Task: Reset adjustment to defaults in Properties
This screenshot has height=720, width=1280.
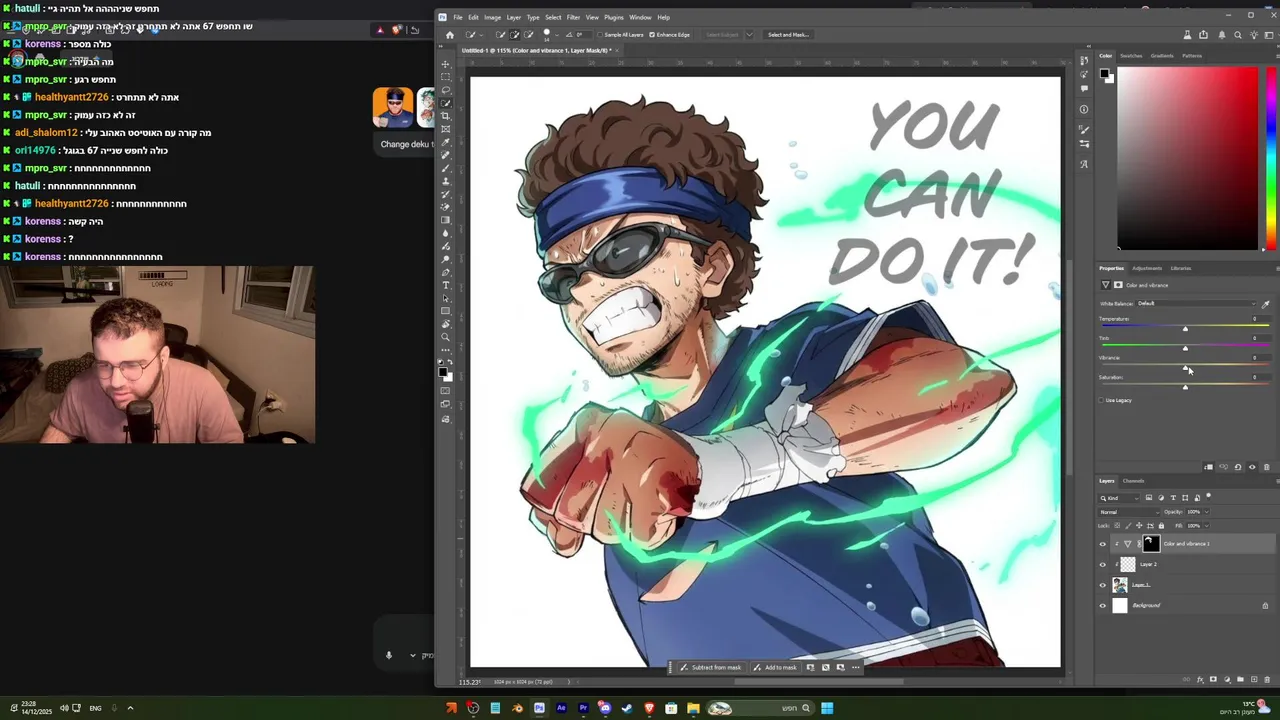Action: (x=1238, y=467)
